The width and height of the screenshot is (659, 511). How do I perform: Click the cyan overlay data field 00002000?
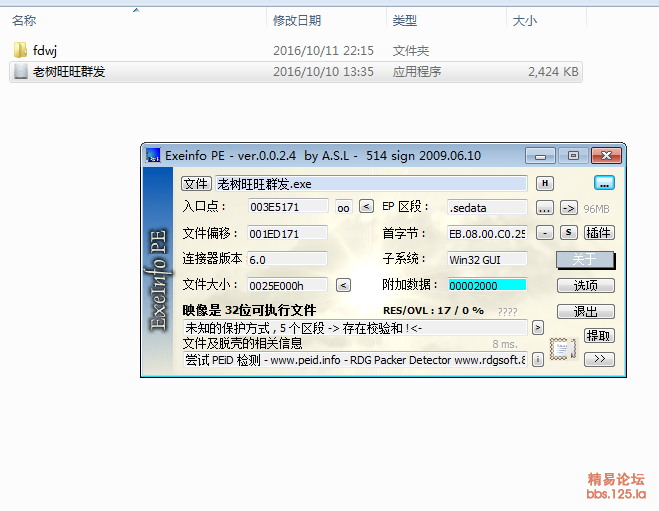point(488,285)
